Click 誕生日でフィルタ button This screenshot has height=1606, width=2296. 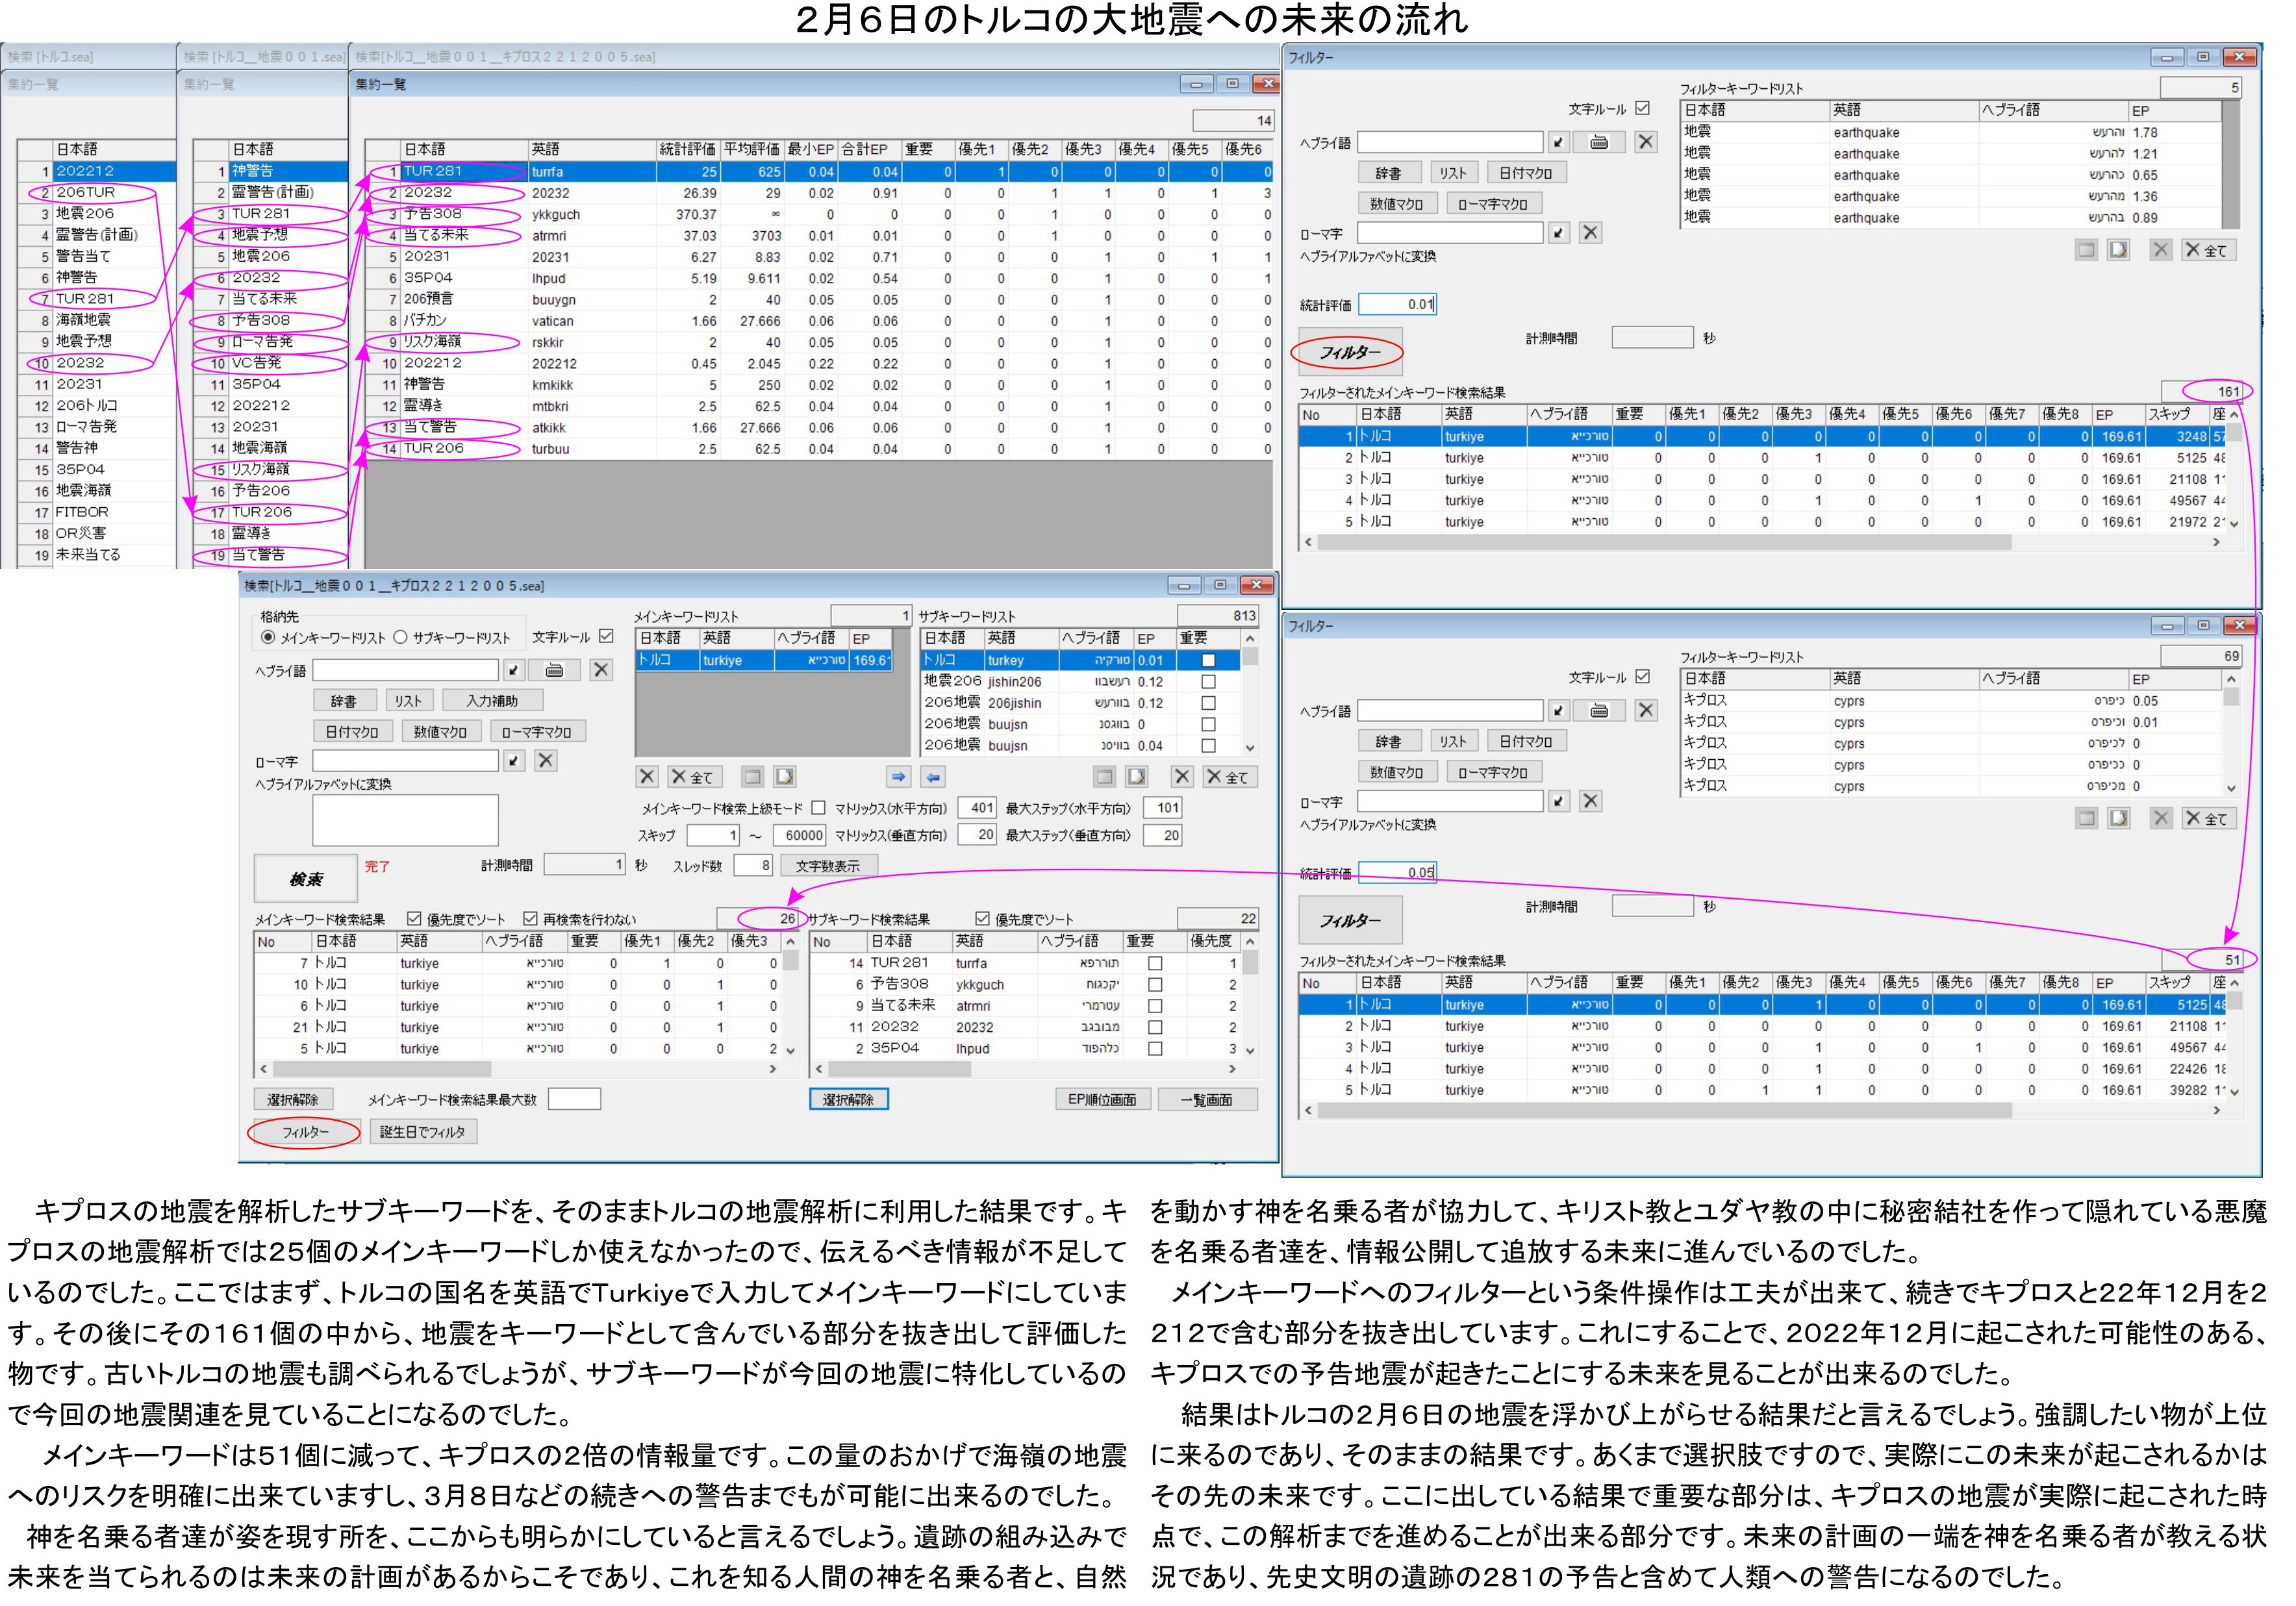(x=423, y=1132)
